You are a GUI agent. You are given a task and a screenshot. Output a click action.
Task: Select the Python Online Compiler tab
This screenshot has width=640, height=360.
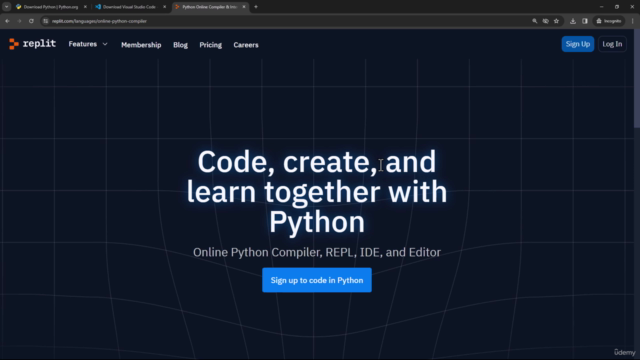(x=209, y=7)
